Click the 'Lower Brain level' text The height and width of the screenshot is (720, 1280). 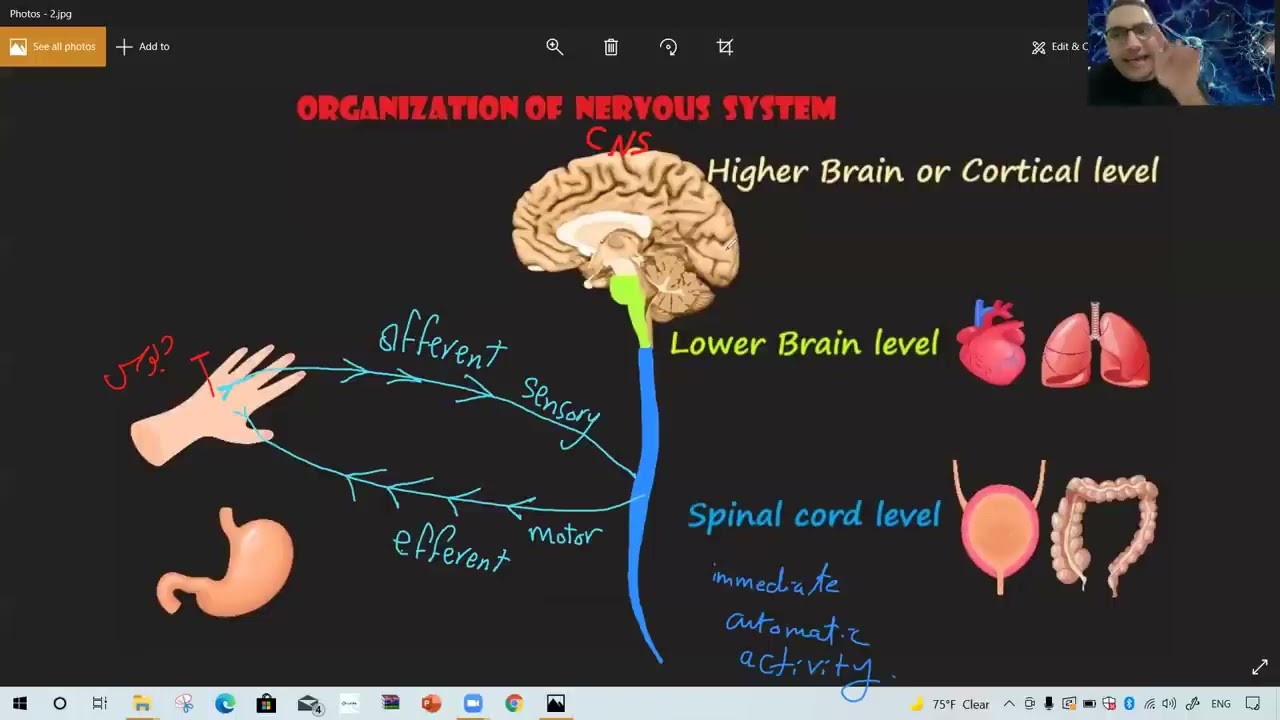804,343
